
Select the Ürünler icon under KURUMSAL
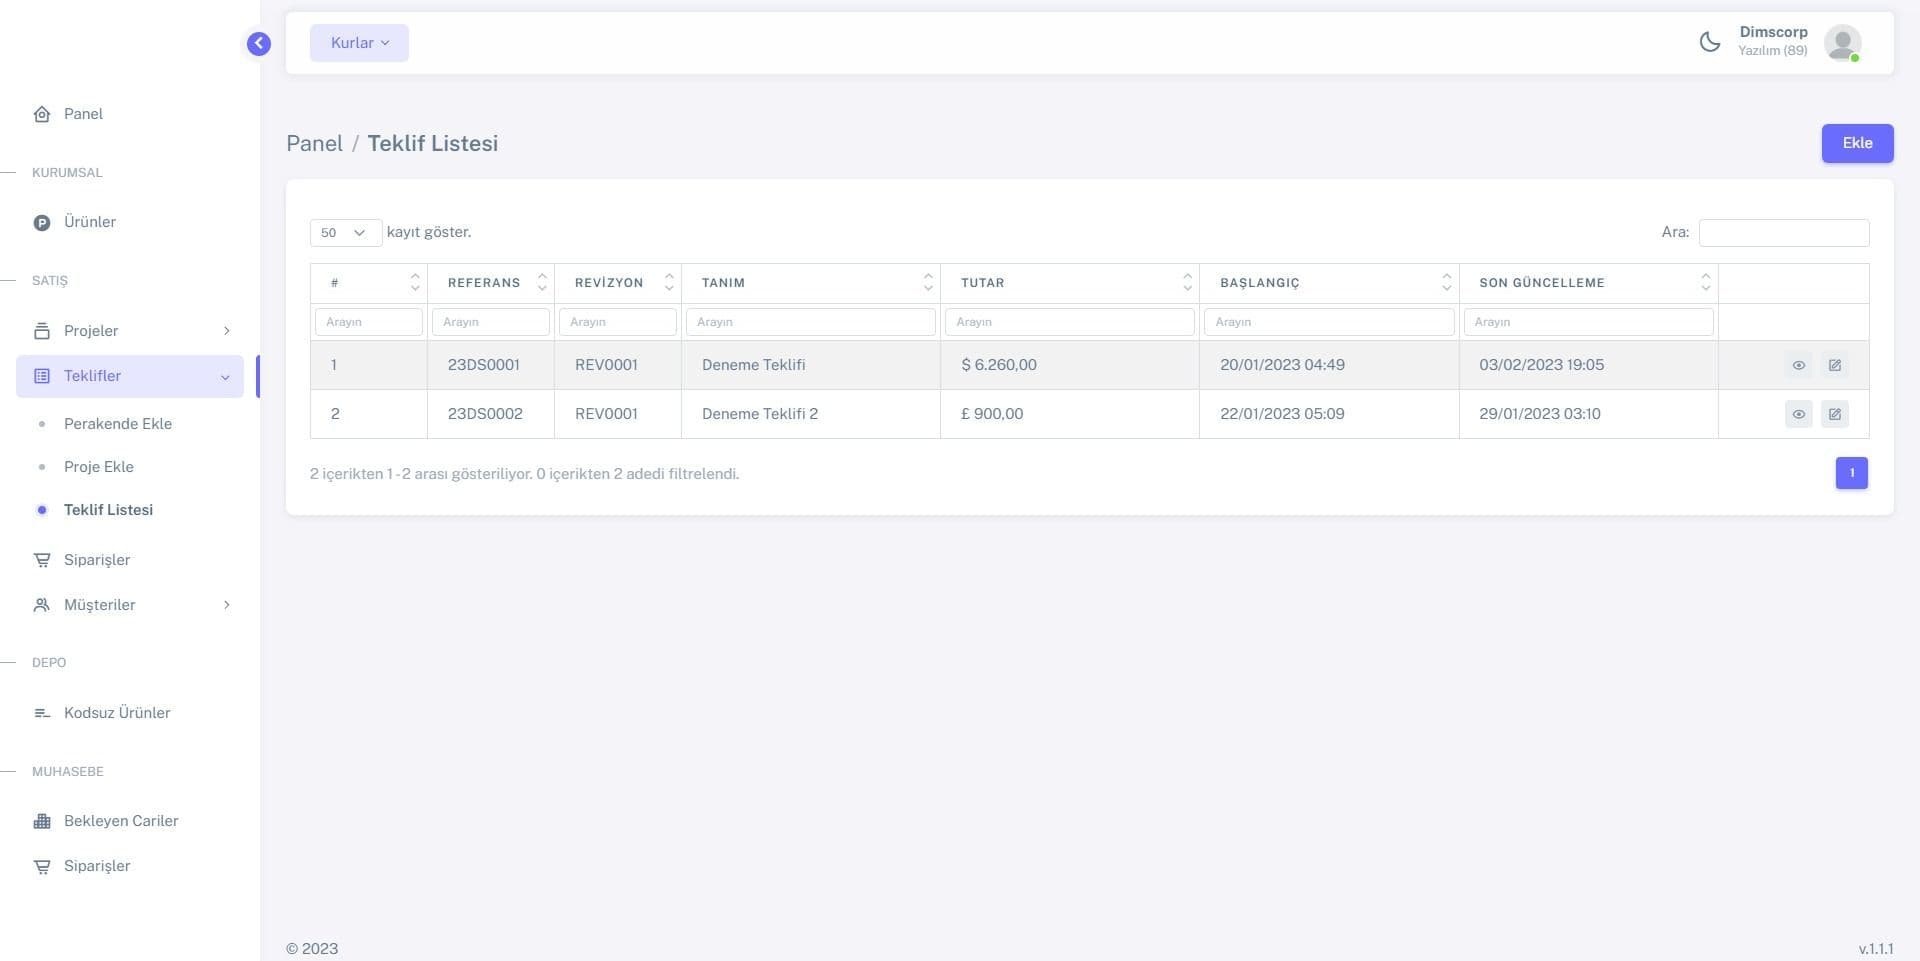[x=41, y=222]
